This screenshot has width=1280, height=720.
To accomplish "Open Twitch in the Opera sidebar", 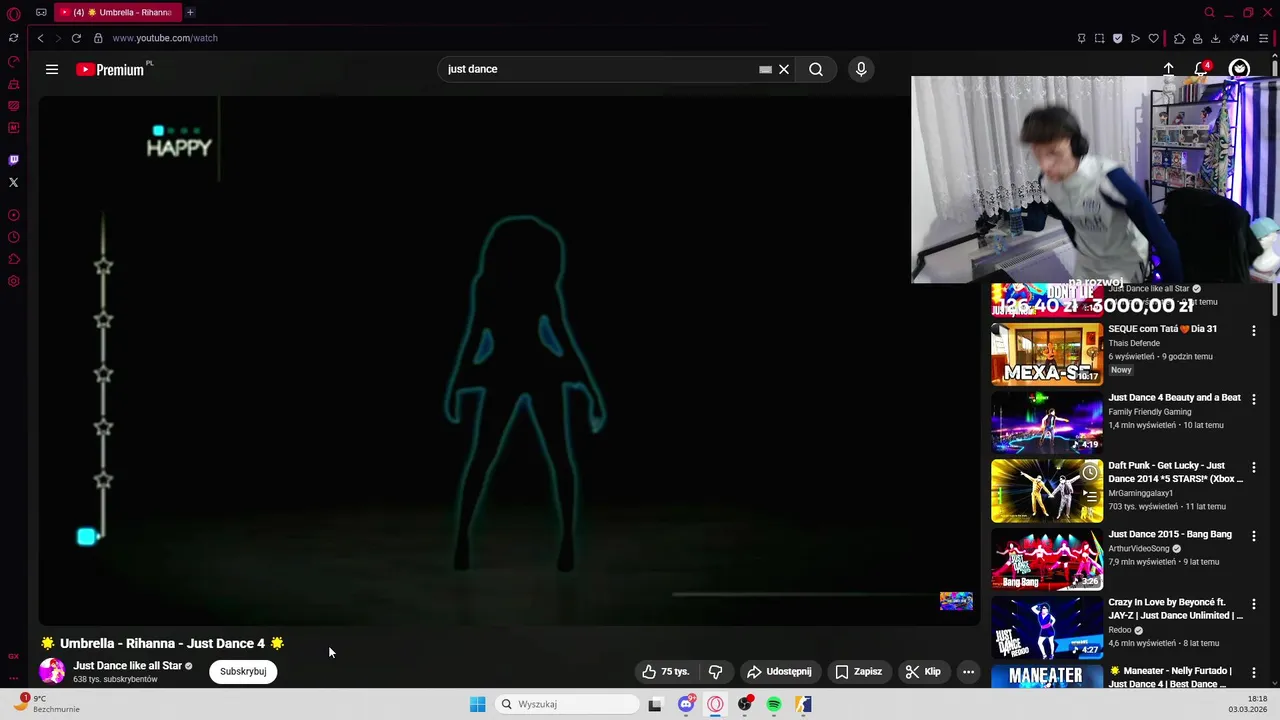I will [13, 160].
